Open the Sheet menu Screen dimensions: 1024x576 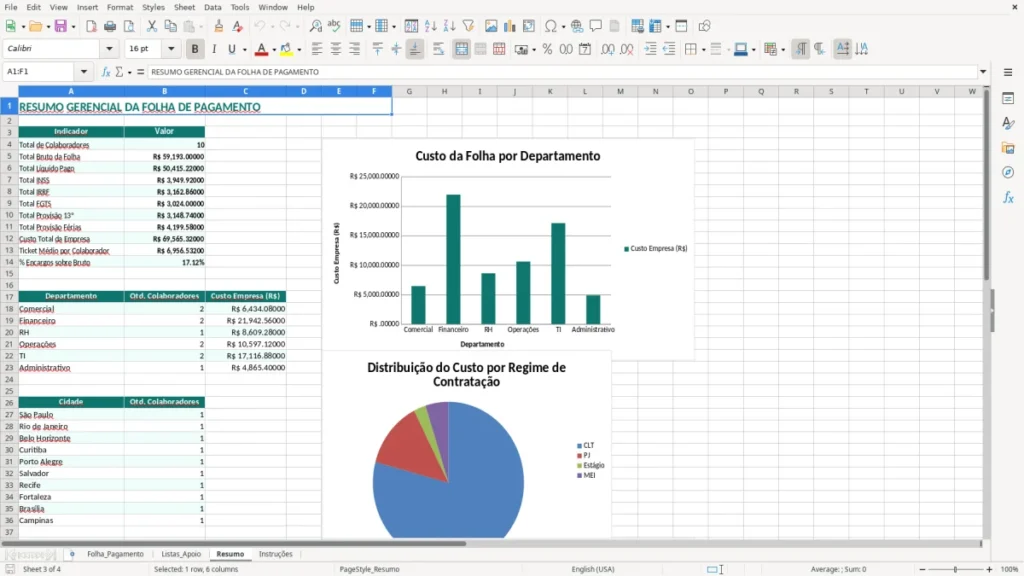click(x=184, y=7)
